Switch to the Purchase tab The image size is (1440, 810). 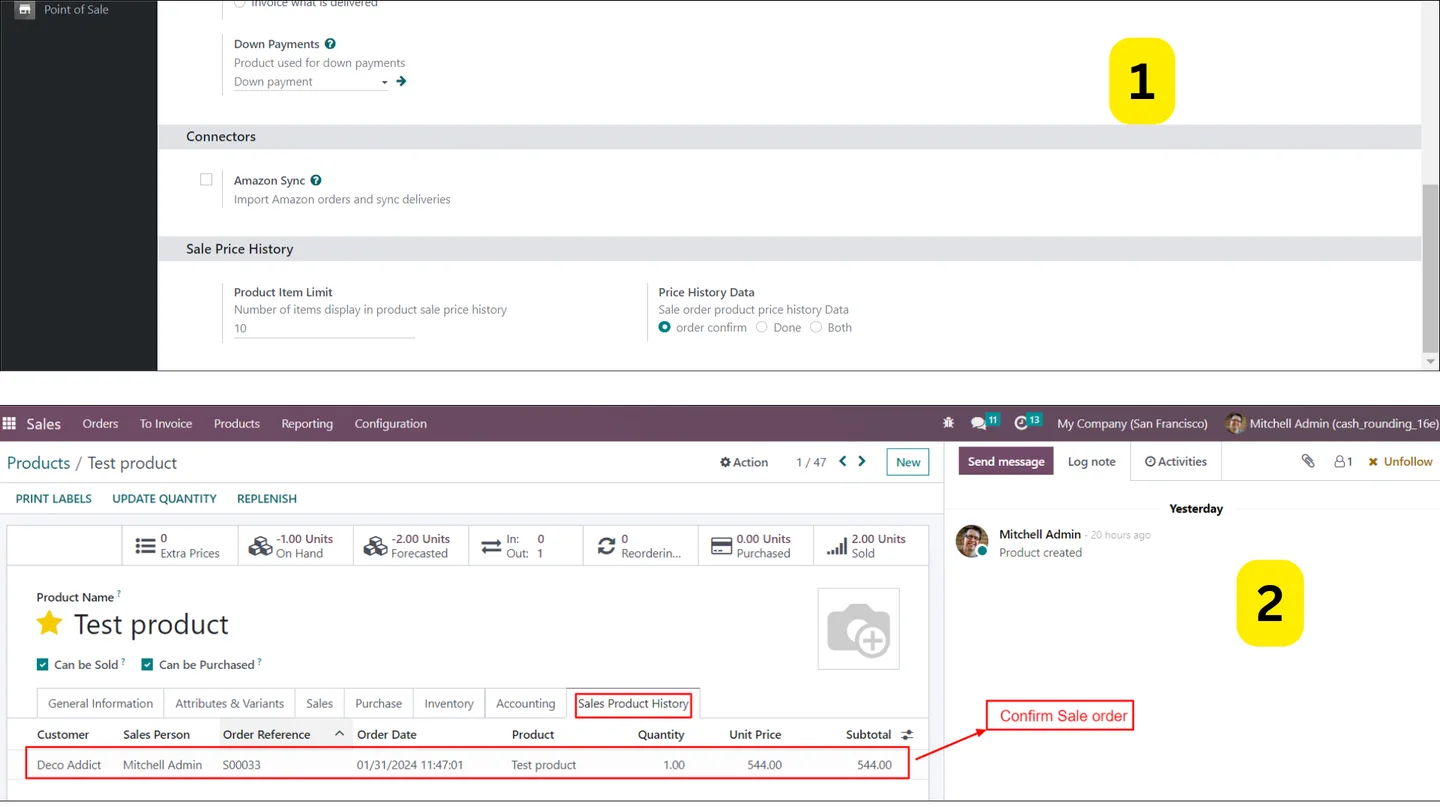[378, 703]
